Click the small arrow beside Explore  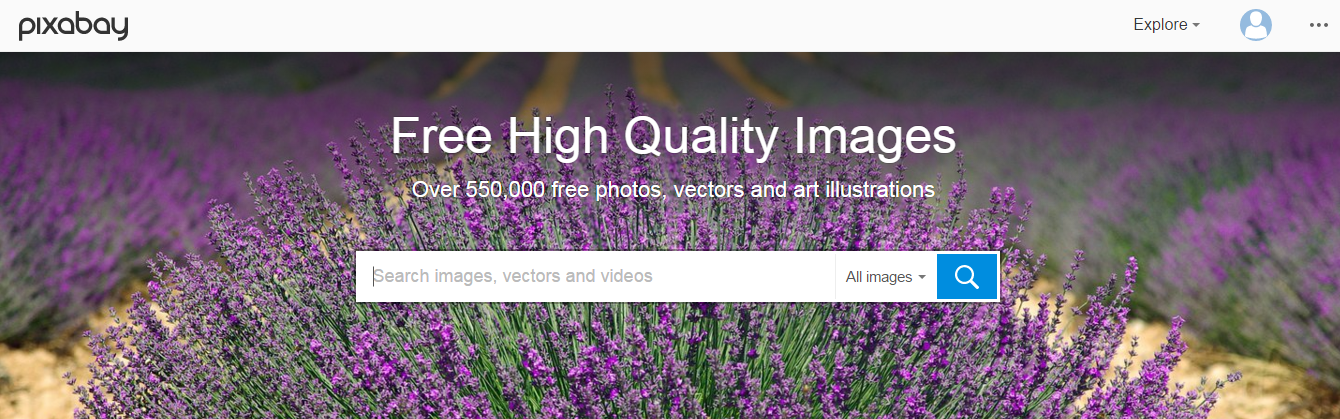click(x=1196, y=26)
